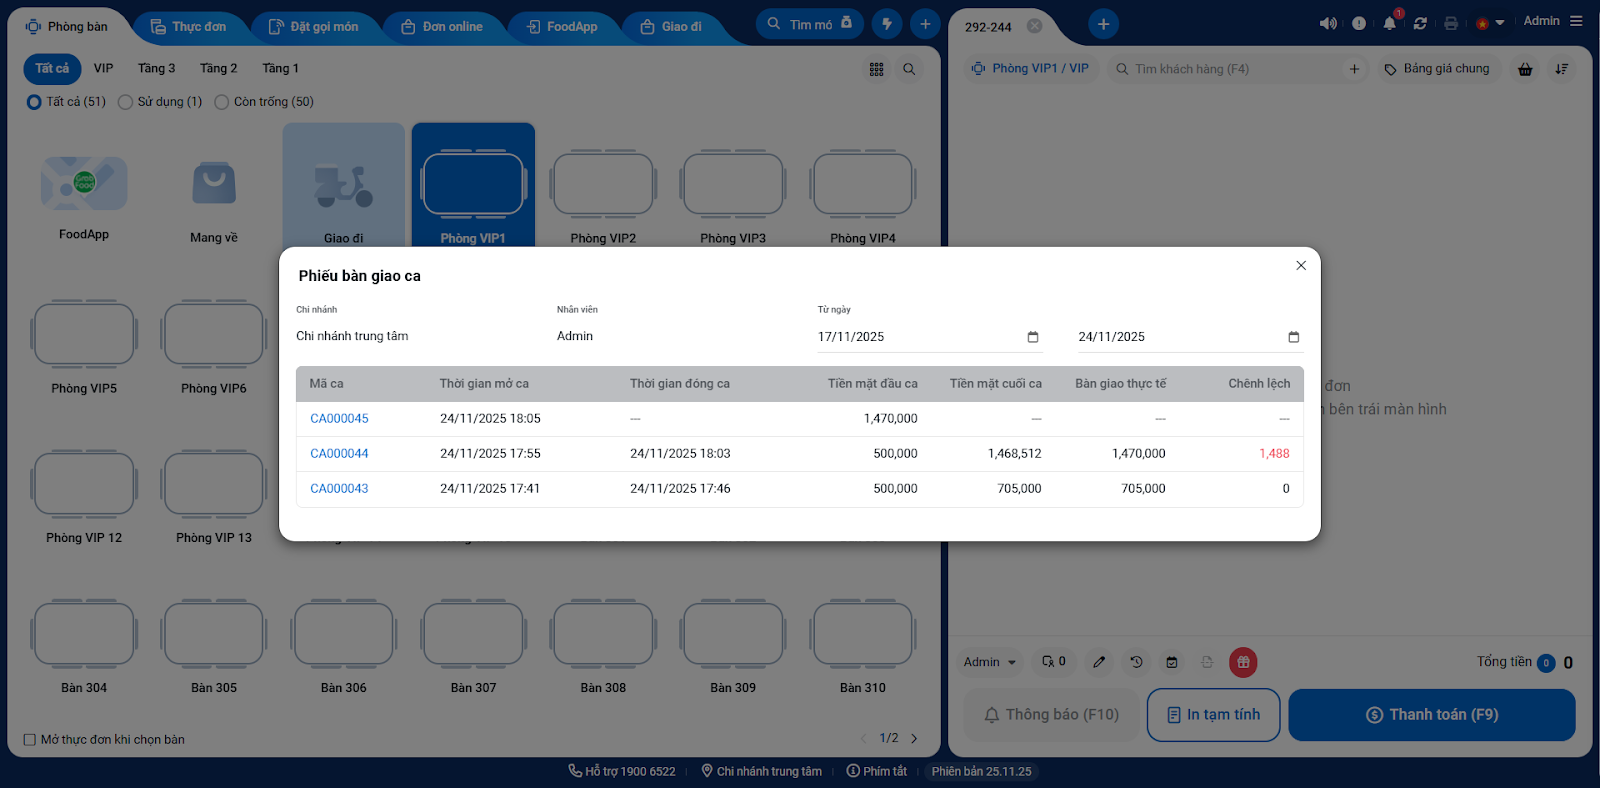
Task: Switch to the Thực đơn tab
Action: 189,27
